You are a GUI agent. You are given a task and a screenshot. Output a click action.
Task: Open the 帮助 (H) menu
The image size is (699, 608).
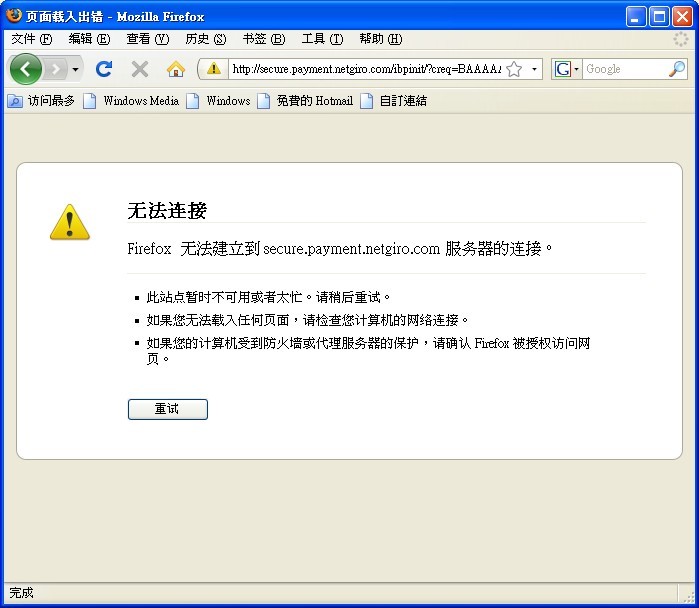[381, 39]
